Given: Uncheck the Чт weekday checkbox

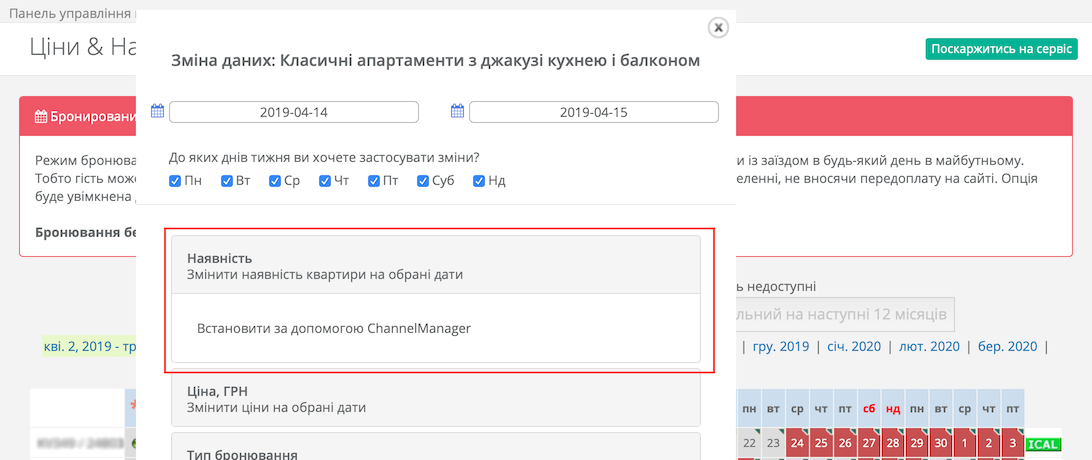Looking at the screenshot, I should (325, 181).
